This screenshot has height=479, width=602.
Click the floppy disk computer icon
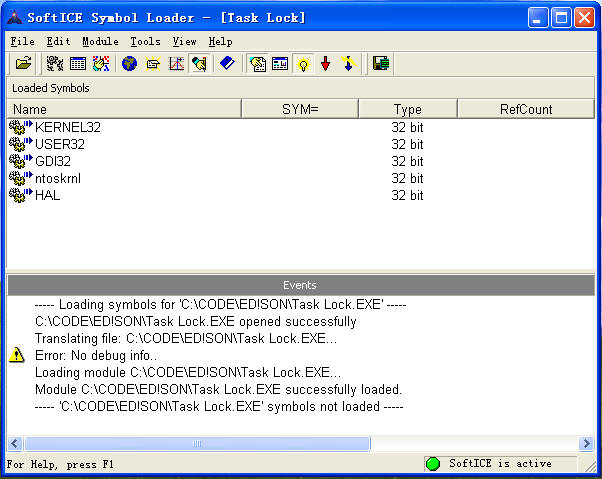pos(381,63)
